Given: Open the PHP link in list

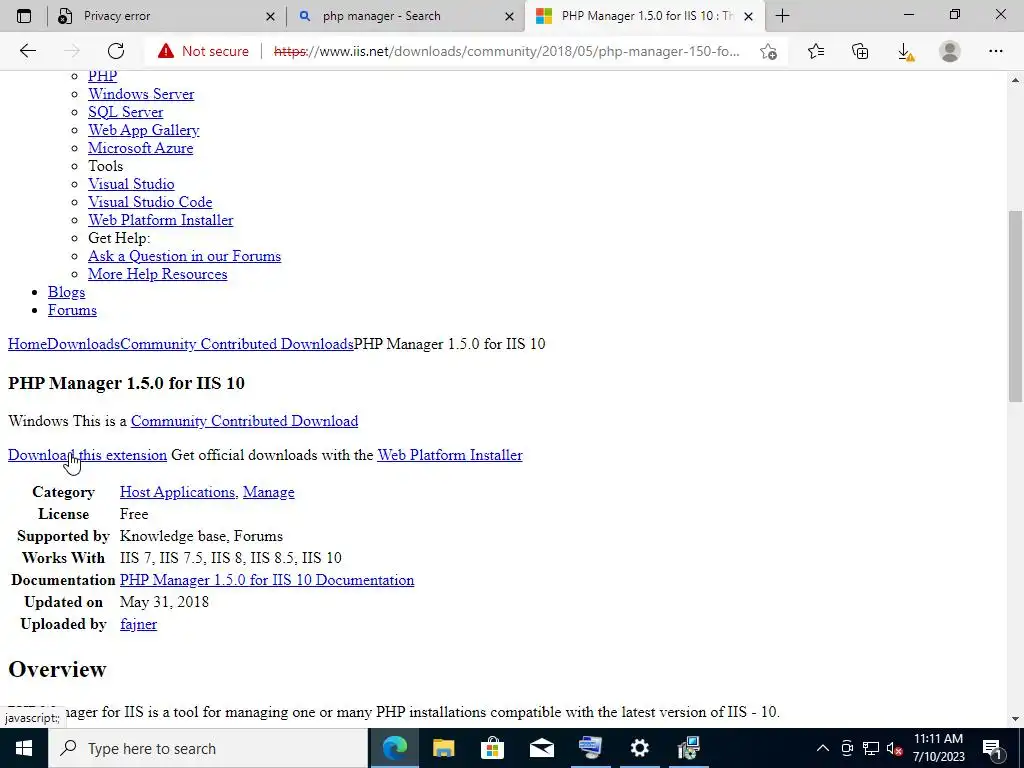Looking at the screenshot, I should [x=103, y=76].
